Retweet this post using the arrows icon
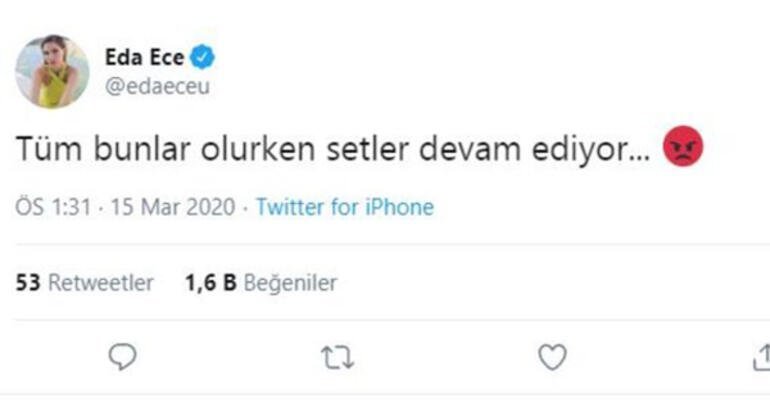Image resolution: width=770 pixels, height=407 pixels. click(336, 357)
